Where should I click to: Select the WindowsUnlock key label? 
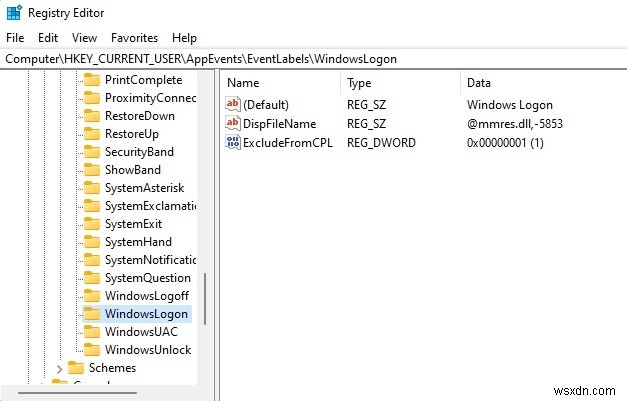(x=148, y=350)
